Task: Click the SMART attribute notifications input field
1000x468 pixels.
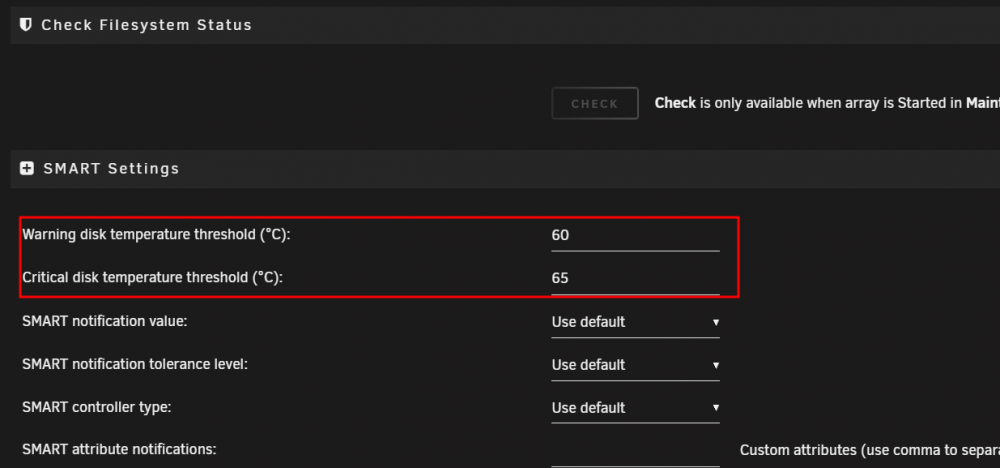Action: [x=635, y=451]
